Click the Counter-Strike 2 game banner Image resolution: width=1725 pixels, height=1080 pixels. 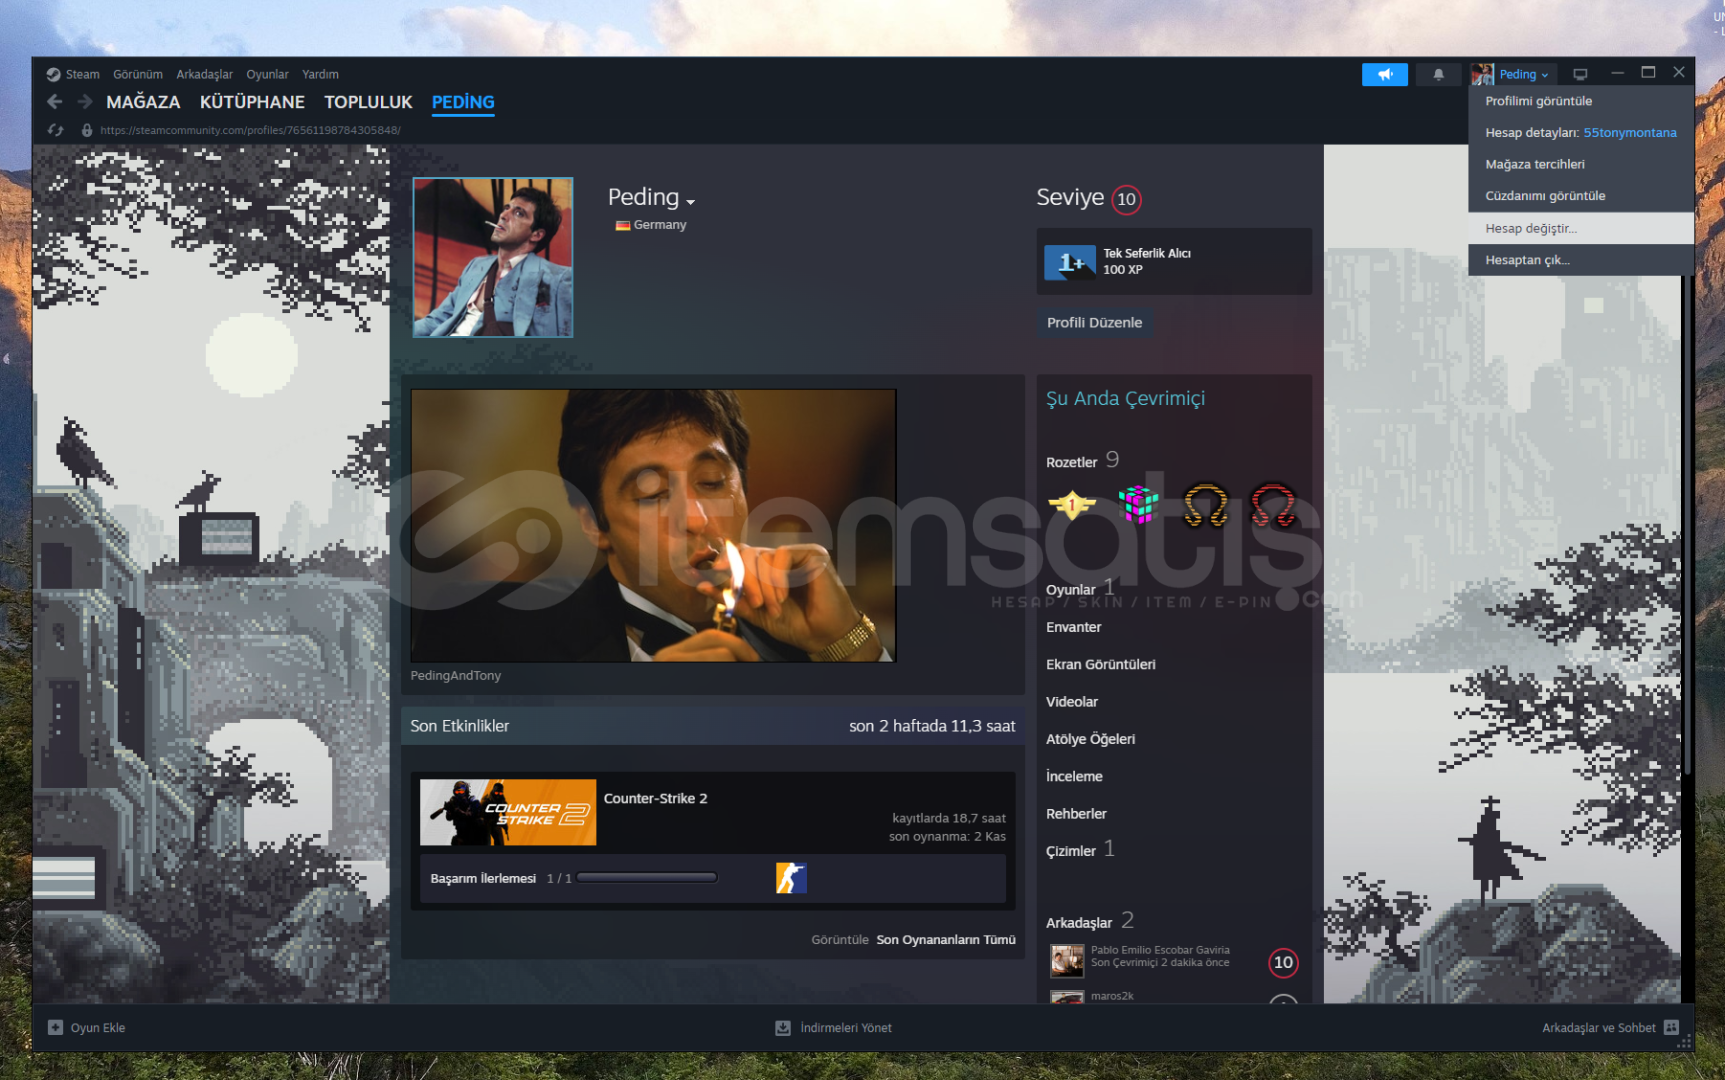click(508, 812)
